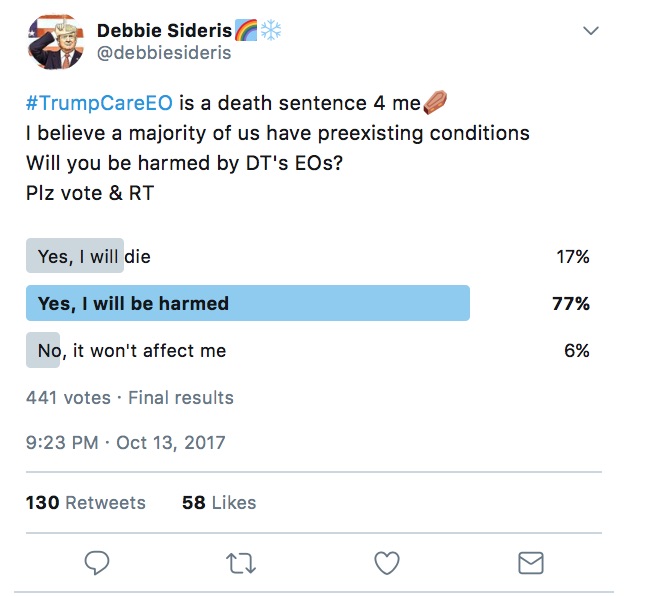Expand tweet options chevron menu

click(x=591, y=31)
